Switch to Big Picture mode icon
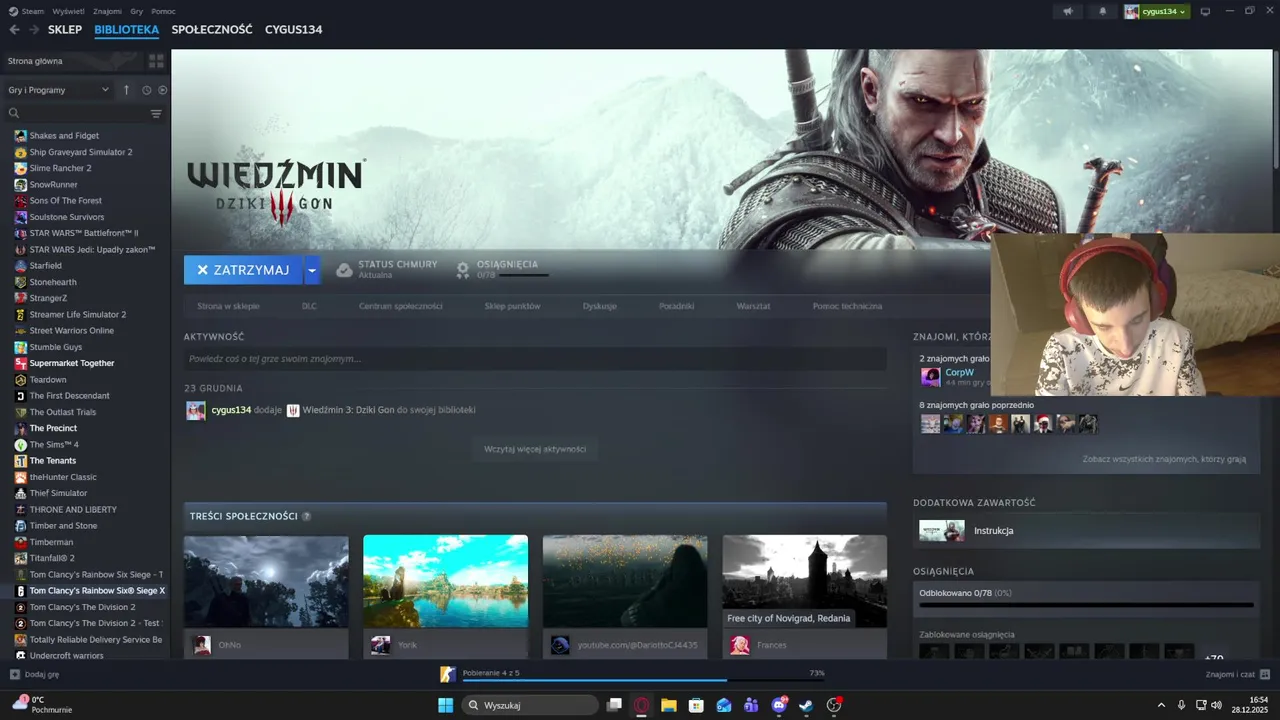1280x720 pixels. (1205, 11)
